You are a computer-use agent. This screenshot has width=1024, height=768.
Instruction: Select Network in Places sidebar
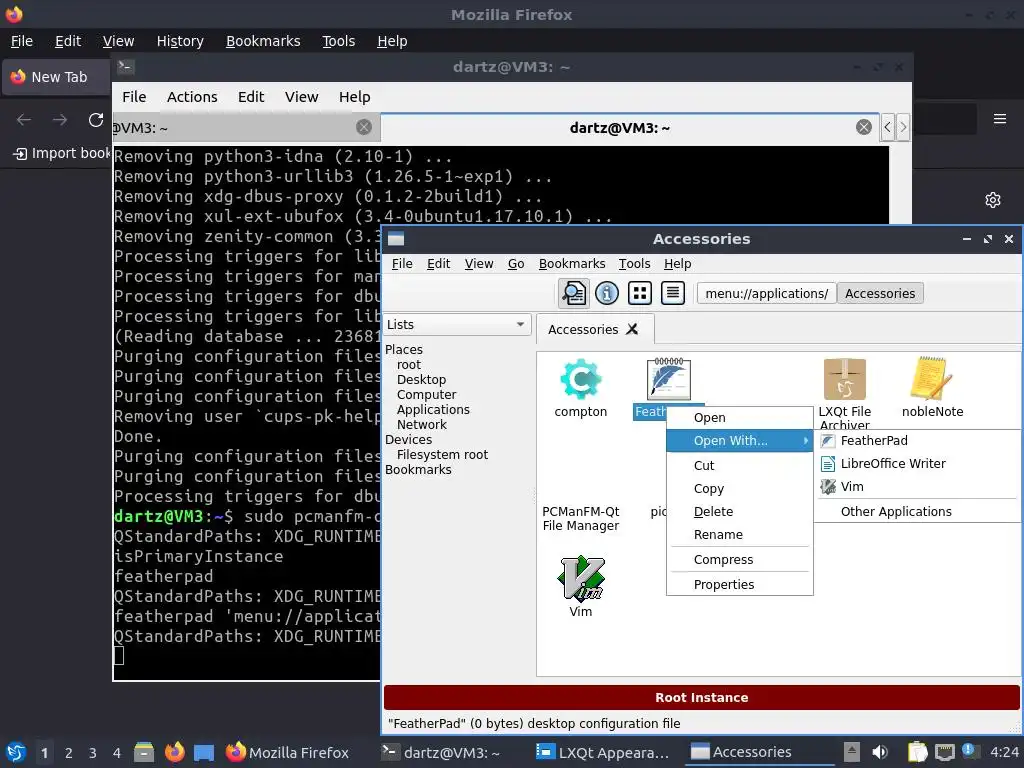[422, 424]
